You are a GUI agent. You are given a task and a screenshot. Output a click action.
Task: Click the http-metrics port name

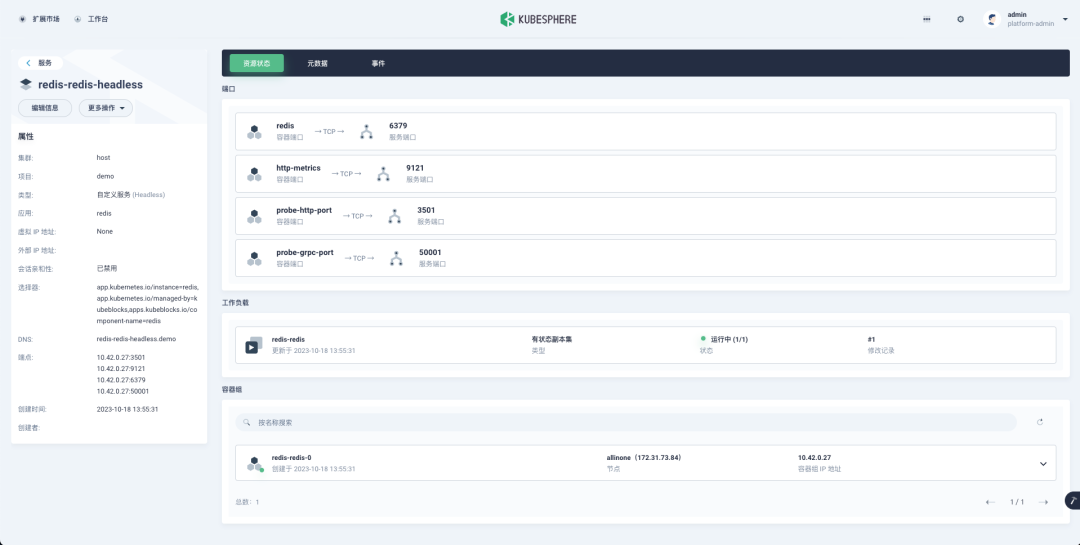point(298,168)
